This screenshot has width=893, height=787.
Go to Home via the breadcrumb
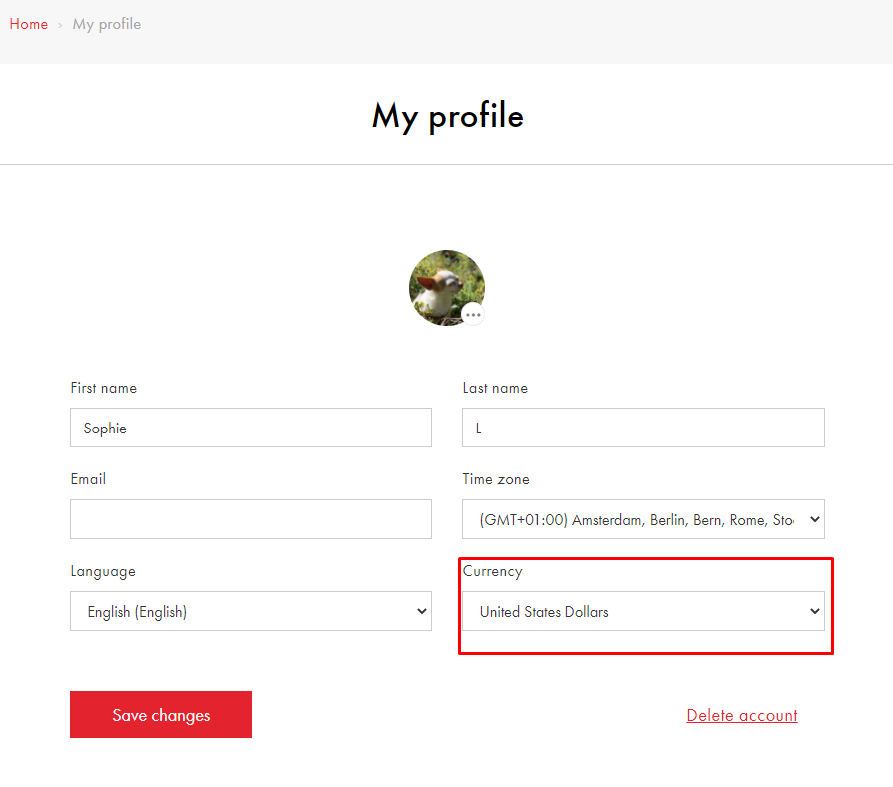tap(29, 24)
